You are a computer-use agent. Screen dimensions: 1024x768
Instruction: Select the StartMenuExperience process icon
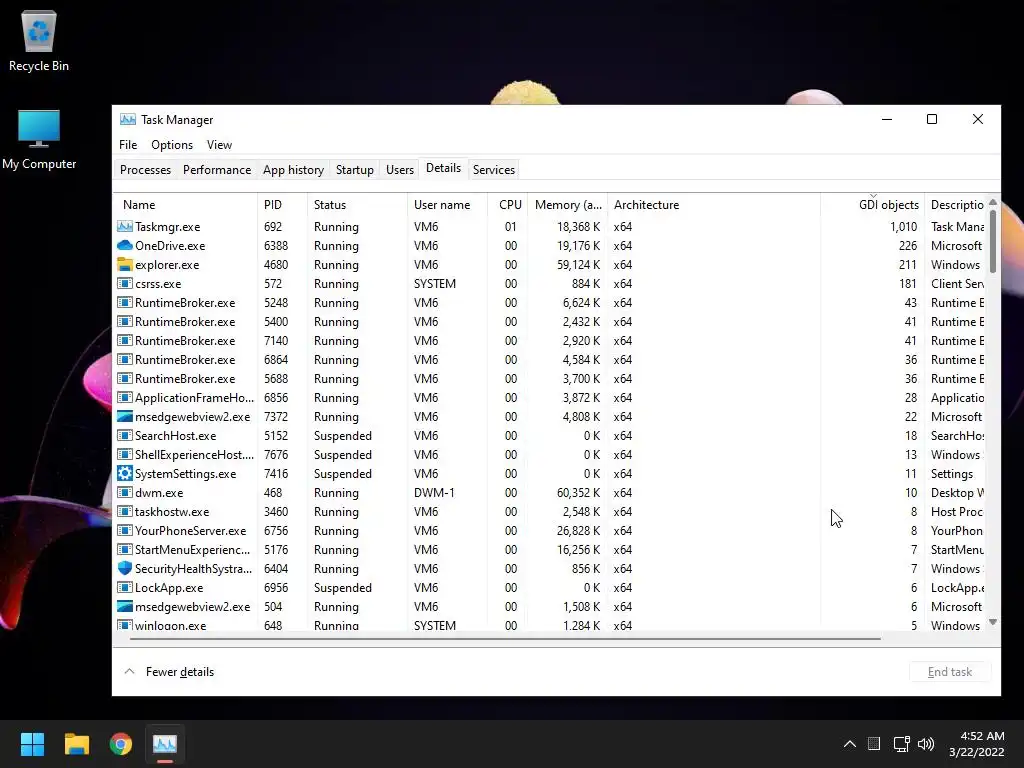coord(125,549)
